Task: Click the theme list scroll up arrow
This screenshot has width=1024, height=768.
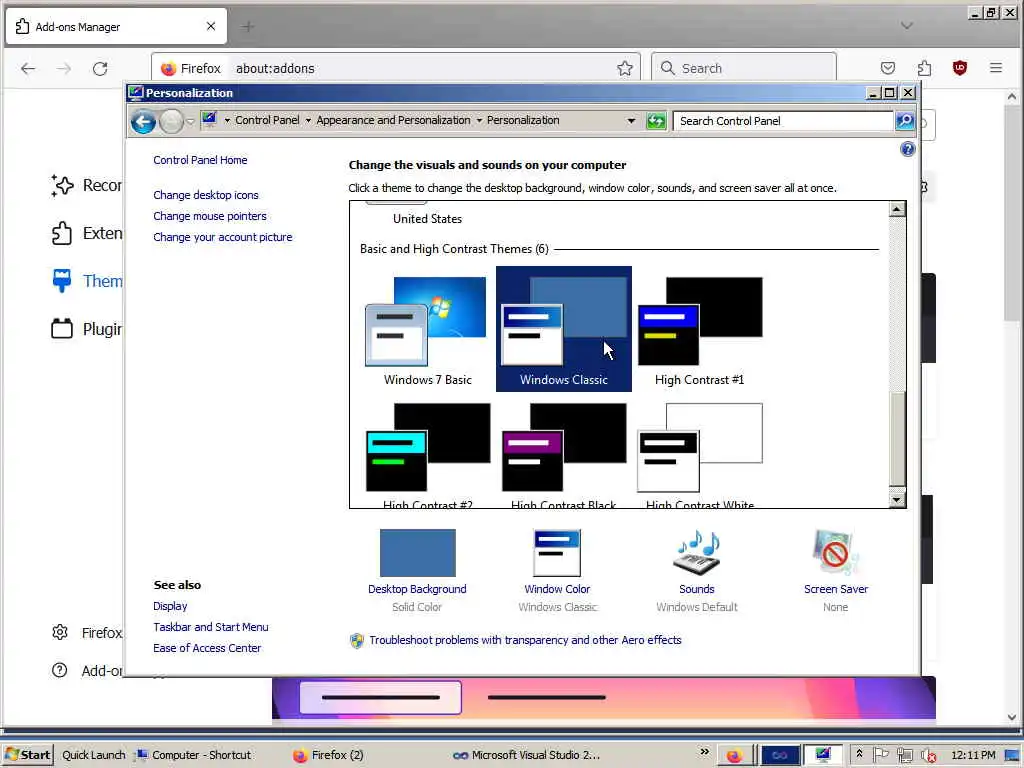Action: (x=897, y=209)
